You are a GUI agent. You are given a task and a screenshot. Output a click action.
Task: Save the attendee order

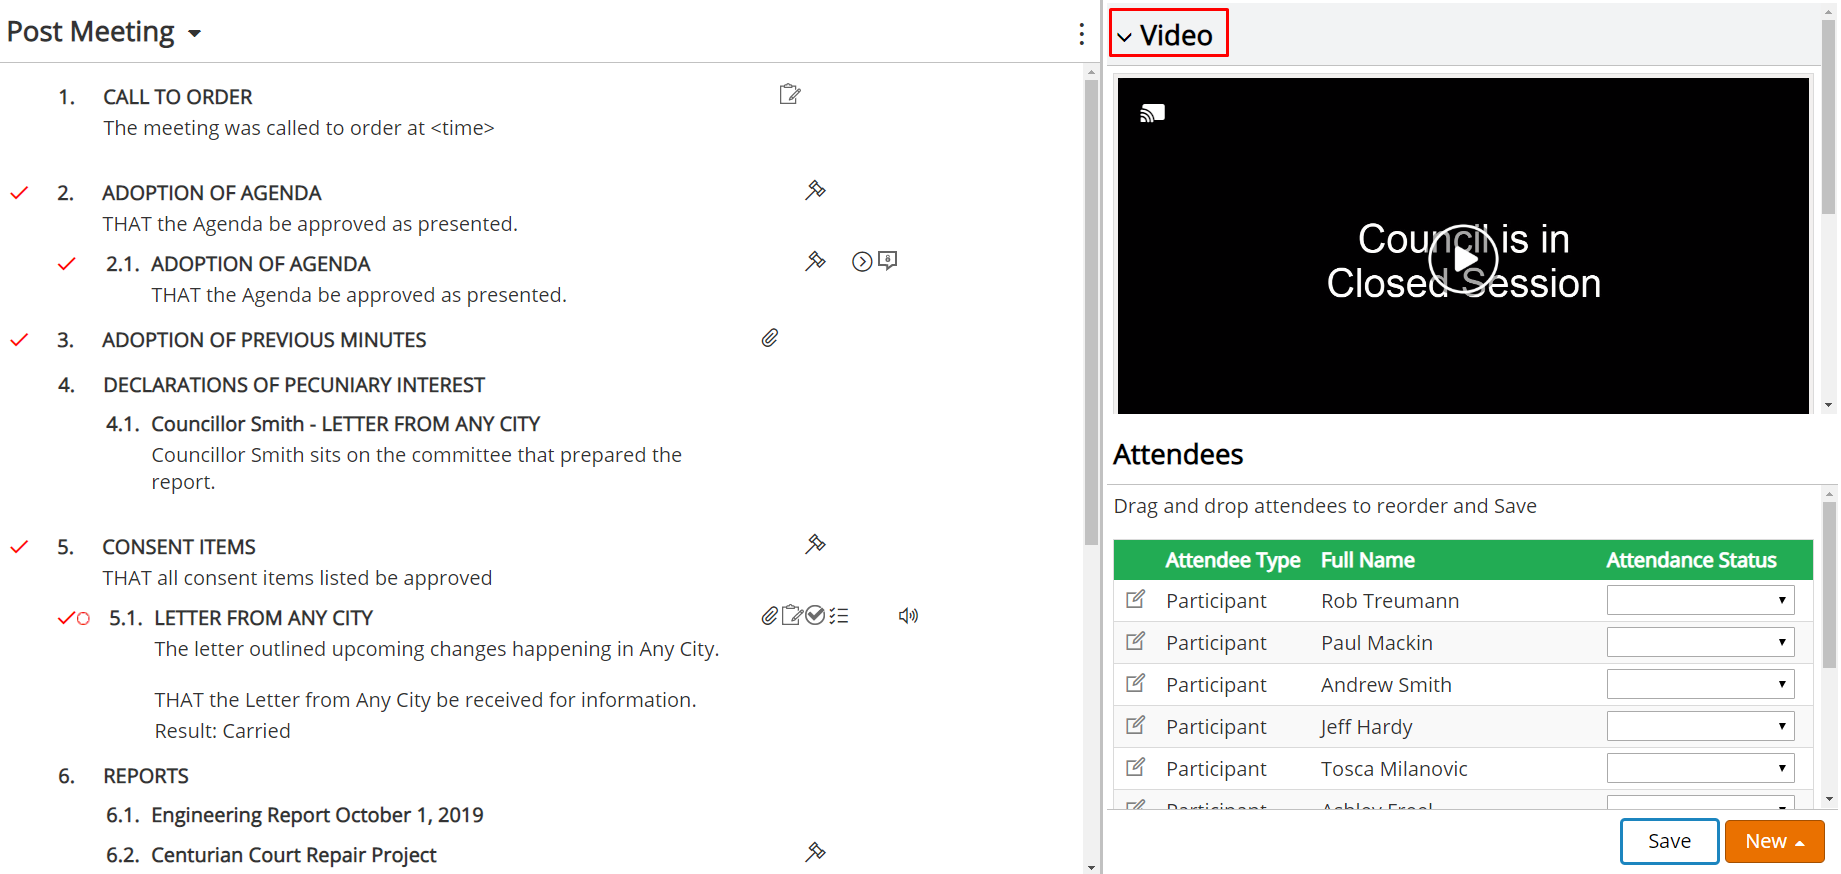point(1669,841)
